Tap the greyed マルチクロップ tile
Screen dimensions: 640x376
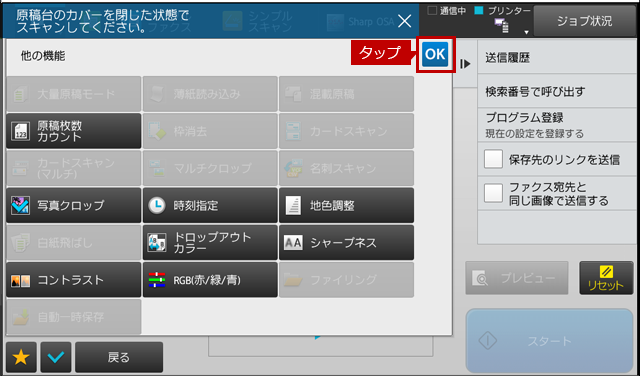210,168
